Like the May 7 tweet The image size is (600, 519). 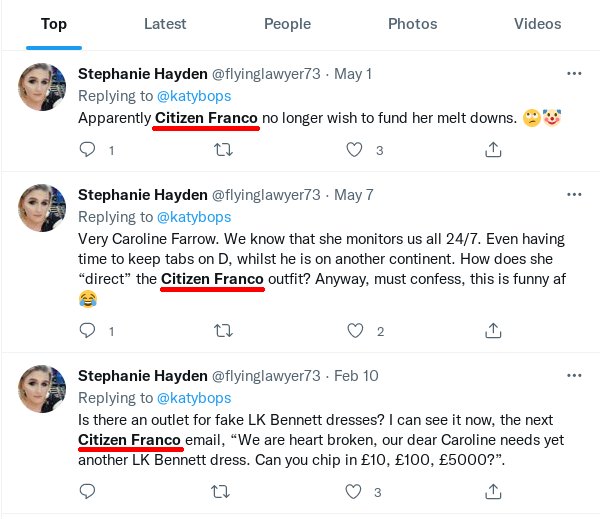point(353,331)
